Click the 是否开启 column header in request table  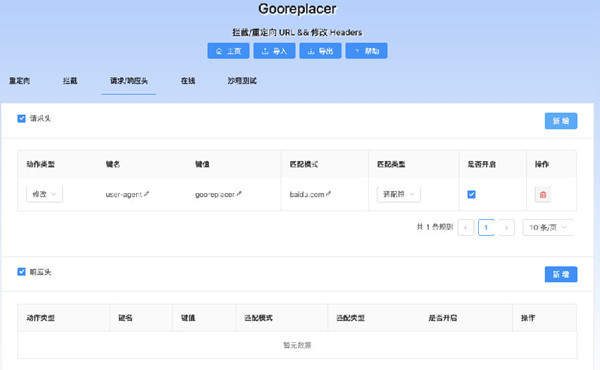(x=482, y=164)
